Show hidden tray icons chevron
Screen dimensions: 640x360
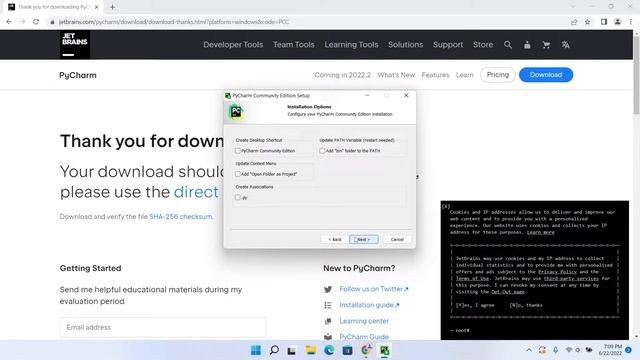(x=529, y=350)
